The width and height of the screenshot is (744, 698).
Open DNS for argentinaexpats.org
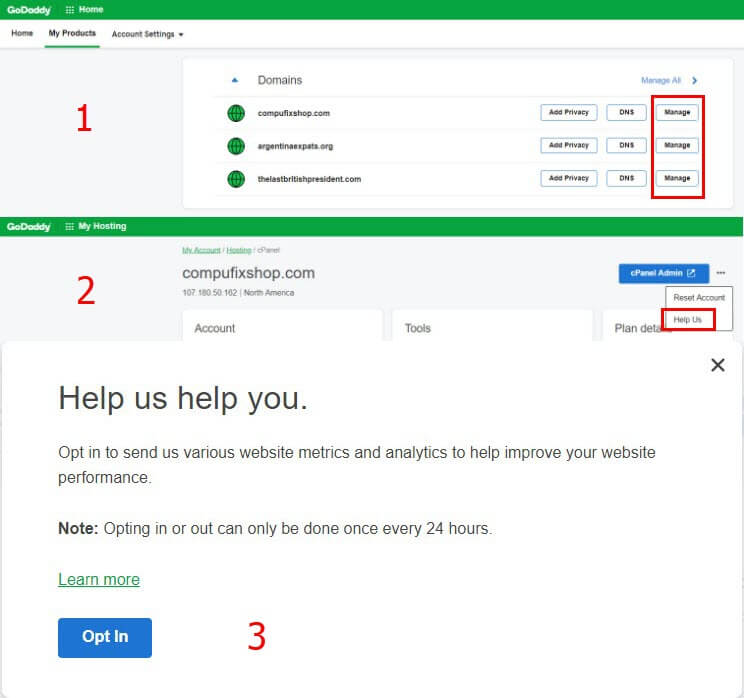pos(626,145)
